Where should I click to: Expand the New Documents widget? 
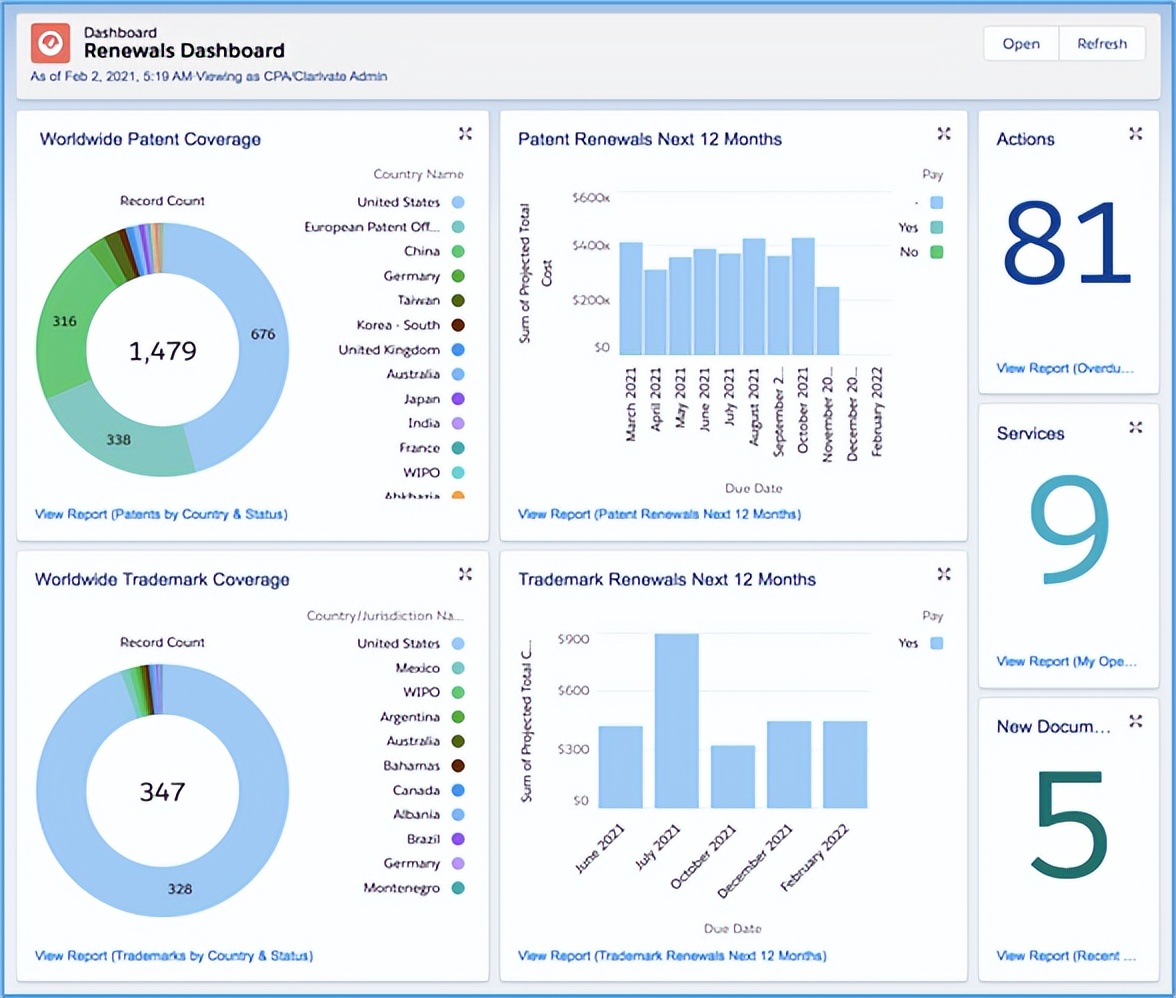pos(1135,721)
